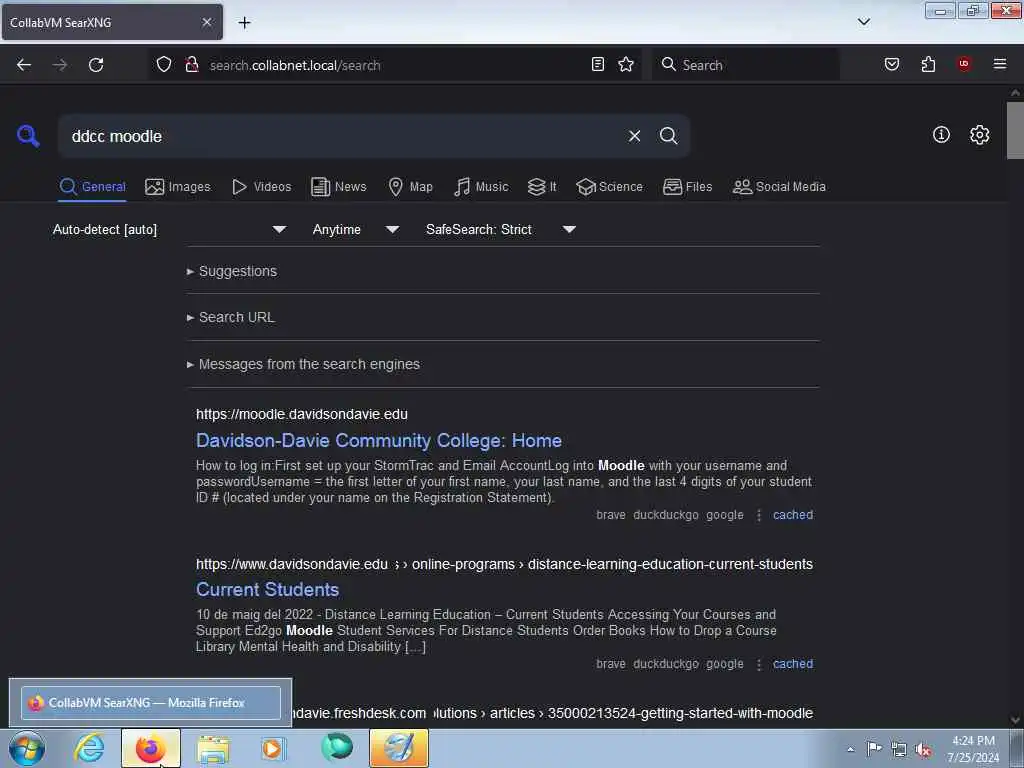Open the Windows Start menu
This screenshot has height=768, width=1024.
[27, 748]
